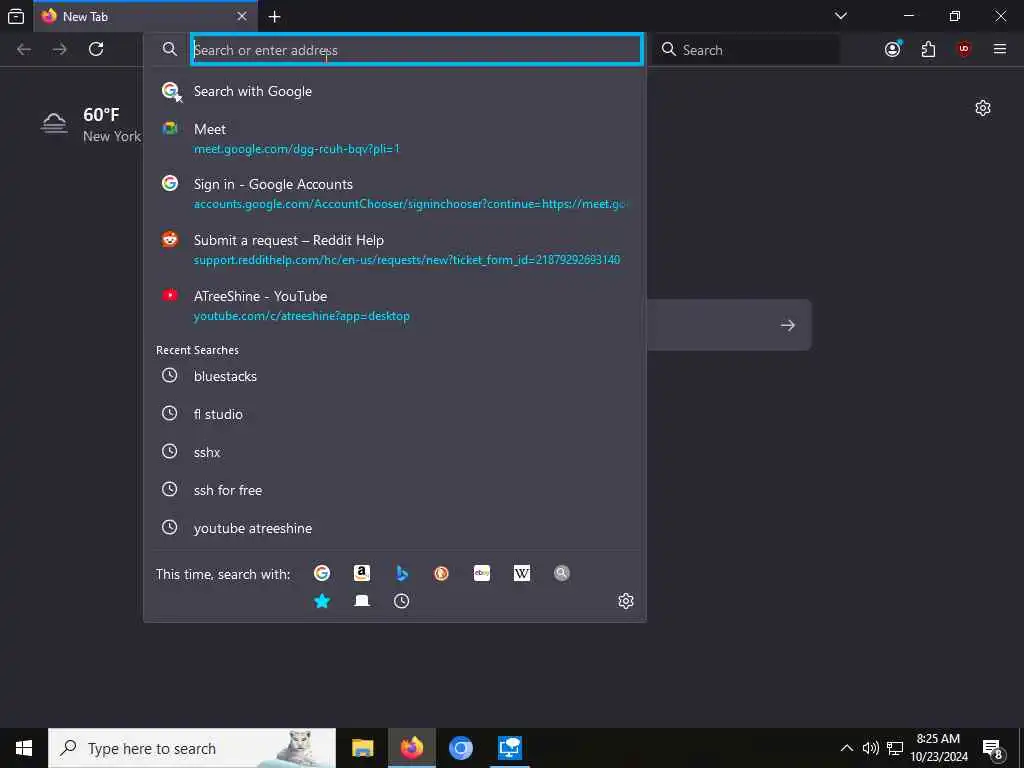
Task: Search this time with DuckDuckGo icon
Action: (x=441, y=573)
